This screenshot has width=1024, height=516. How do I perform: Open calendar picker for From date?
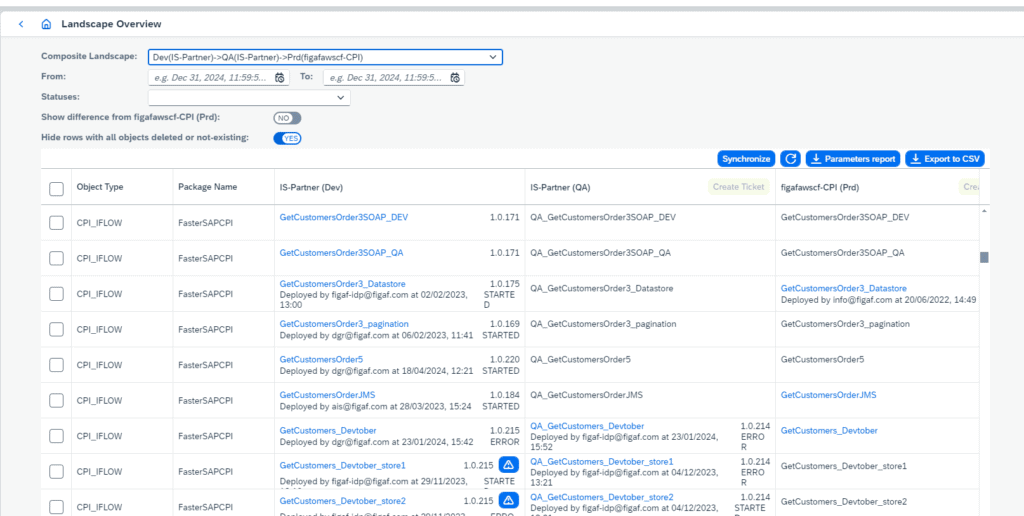click(280, 78)
